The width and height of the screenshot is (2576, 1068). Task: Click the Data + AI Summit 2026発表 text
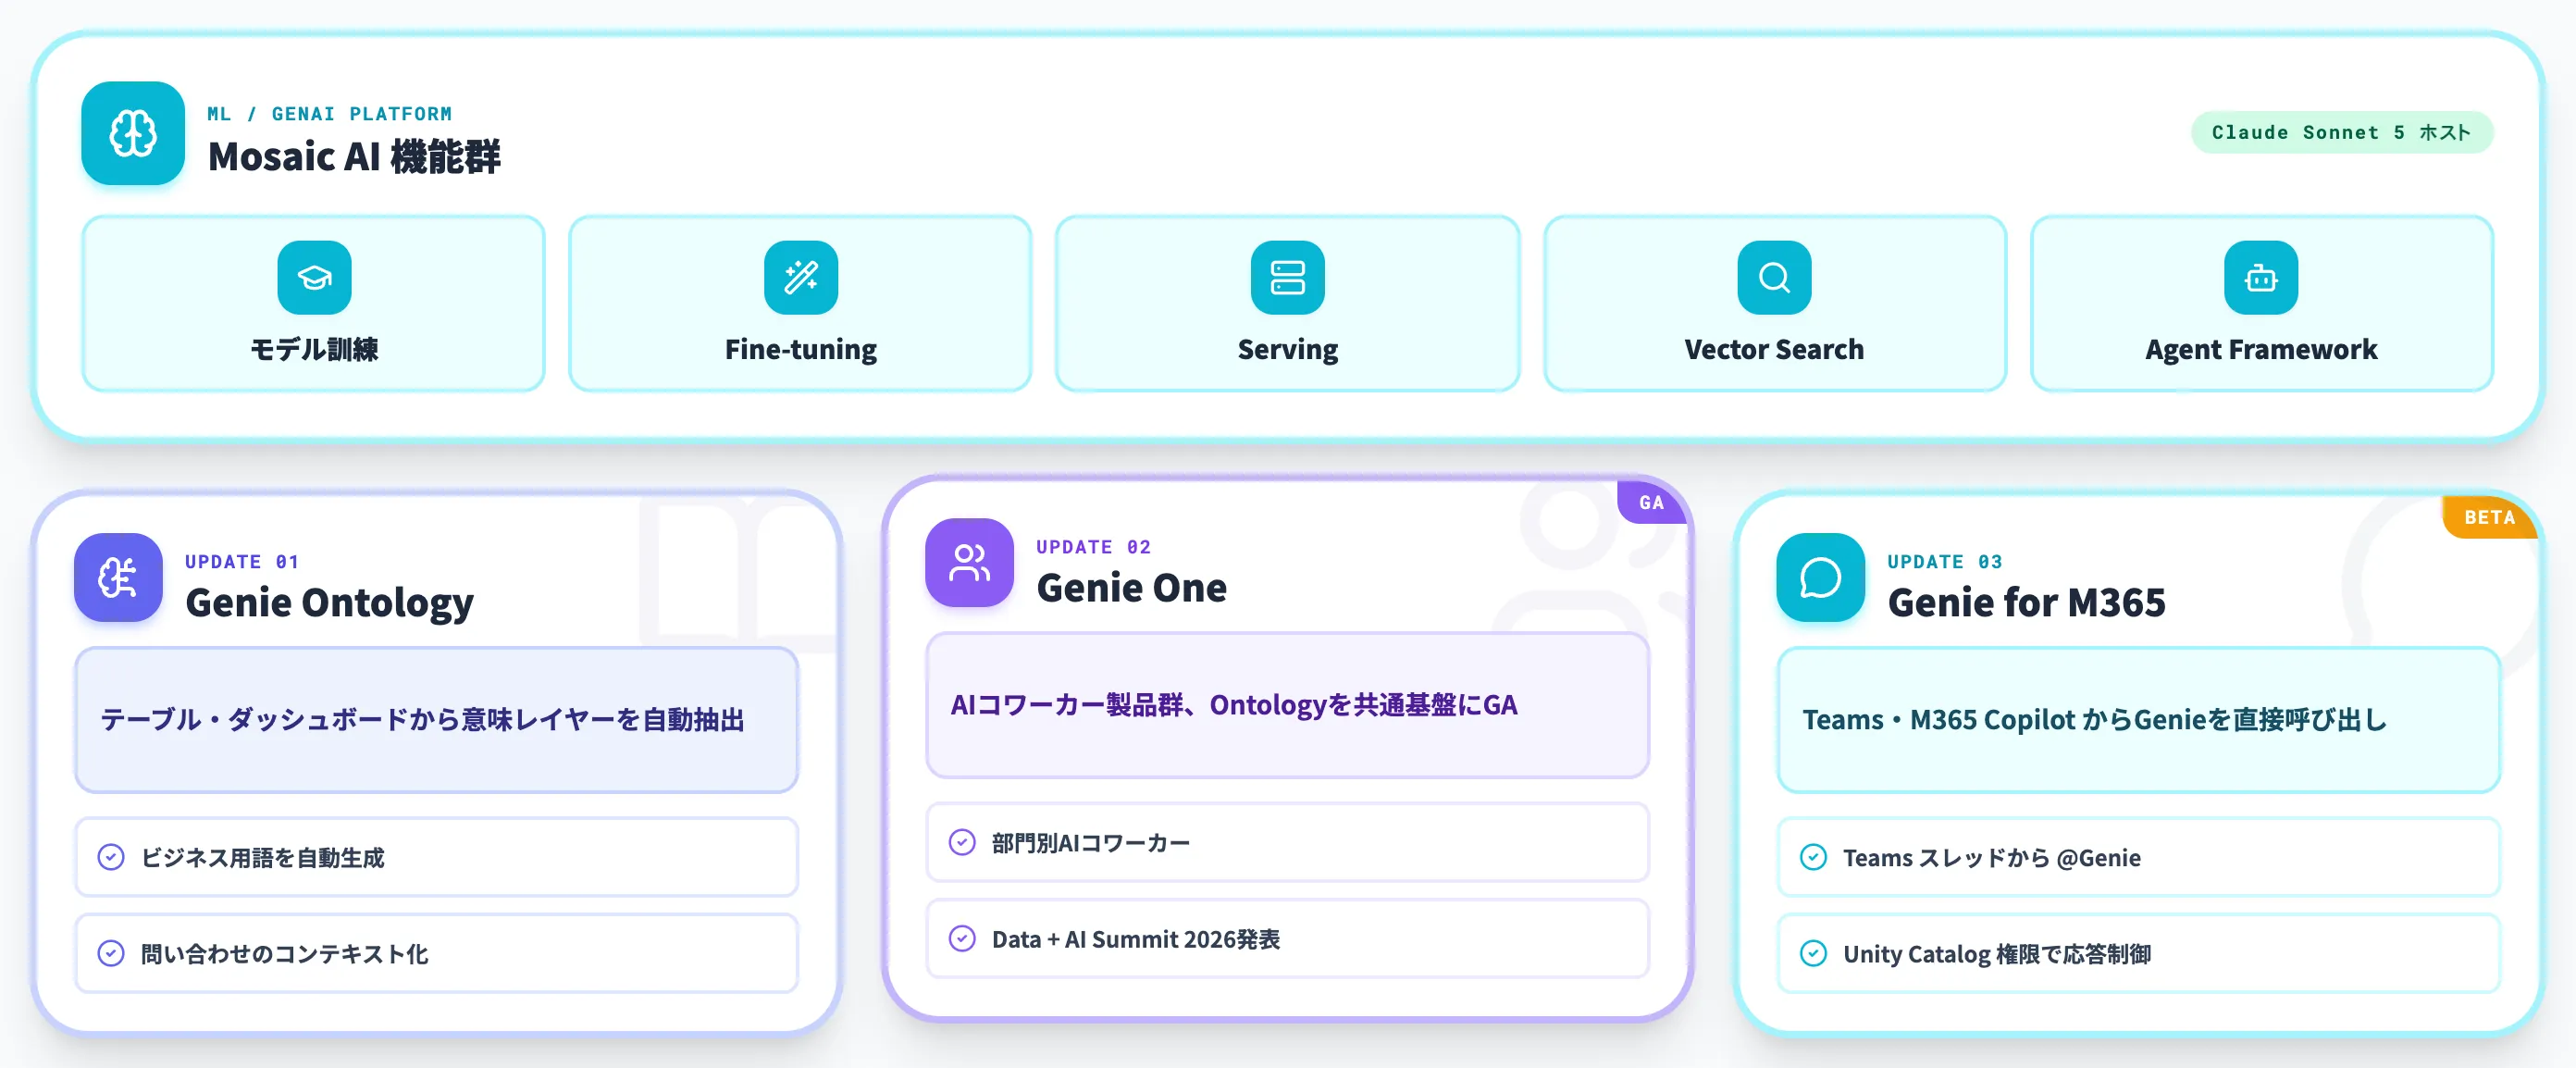pyautogui.click(x=1135, y=938)
